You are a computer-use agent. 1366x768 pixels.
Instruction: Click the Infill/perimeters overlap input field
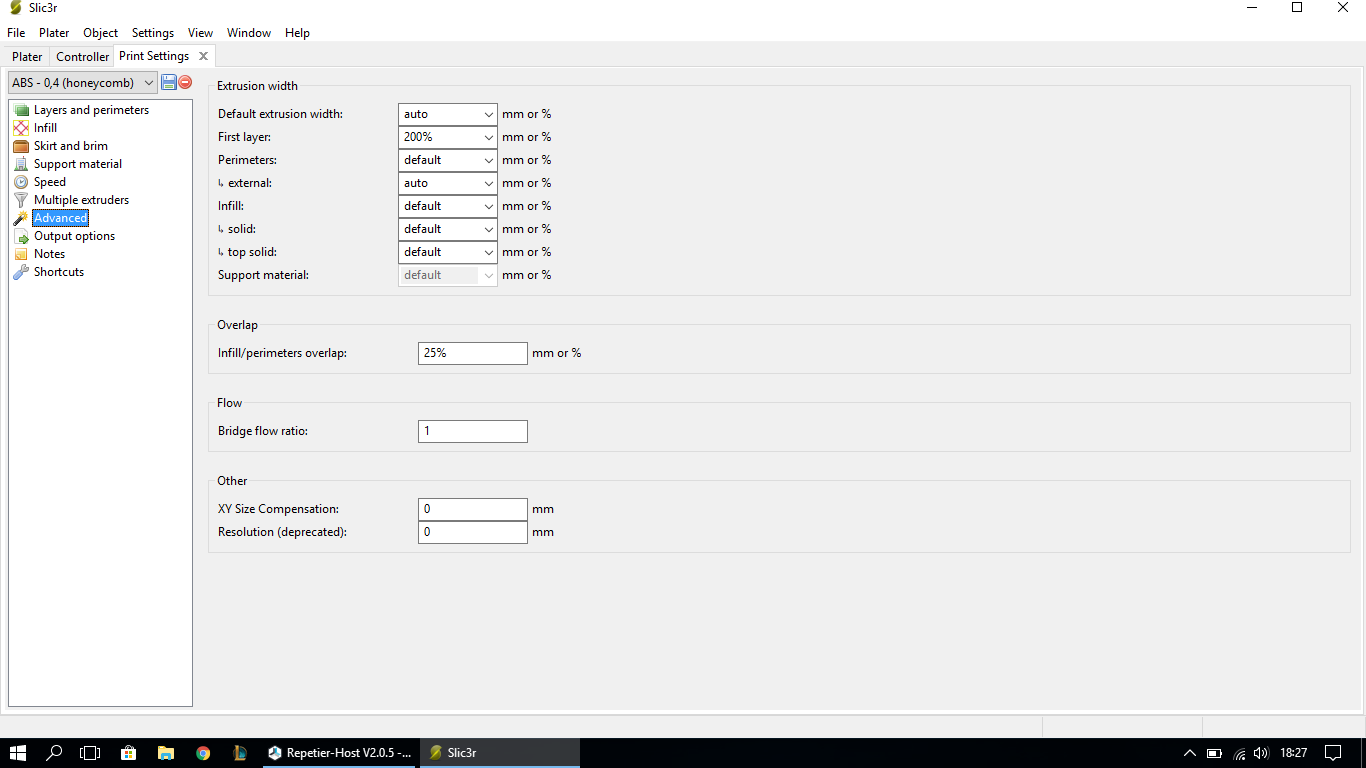pos(472,353)
